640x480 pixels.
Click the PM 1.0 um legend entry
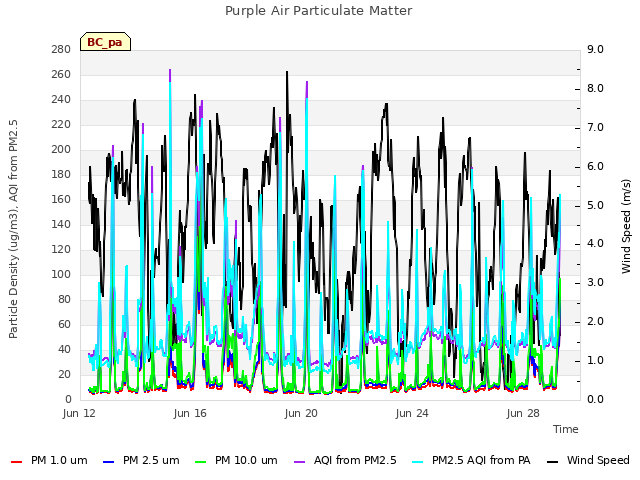point(49,460)
